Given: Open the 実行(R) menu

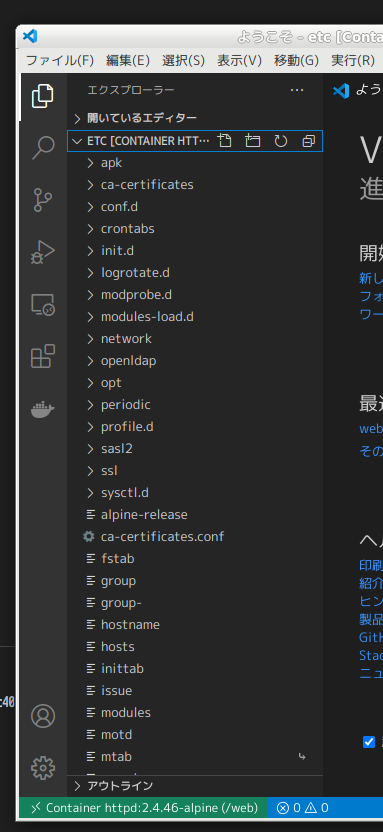Looking at the screenshot, I should [x=353, y=60].
